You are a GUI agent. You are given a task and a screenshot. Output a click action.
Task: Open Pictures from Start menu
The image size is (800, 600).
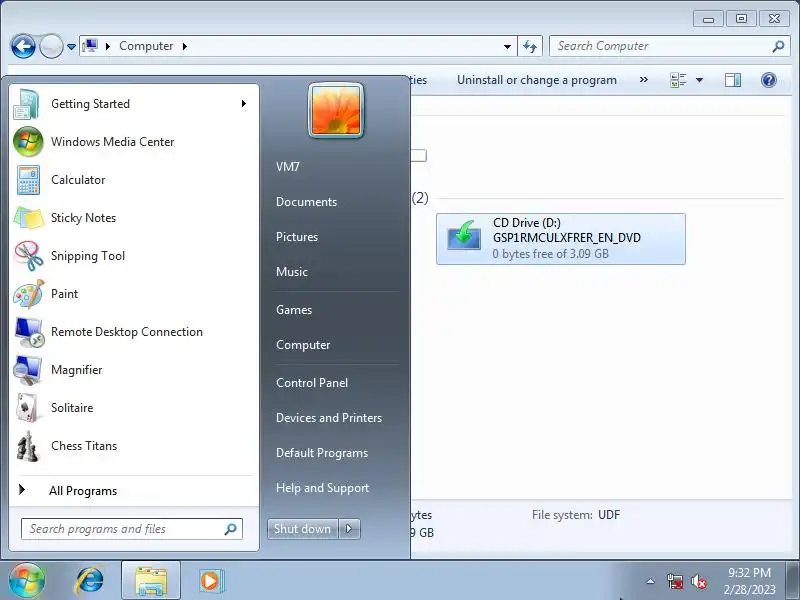(x=297, y=237)
